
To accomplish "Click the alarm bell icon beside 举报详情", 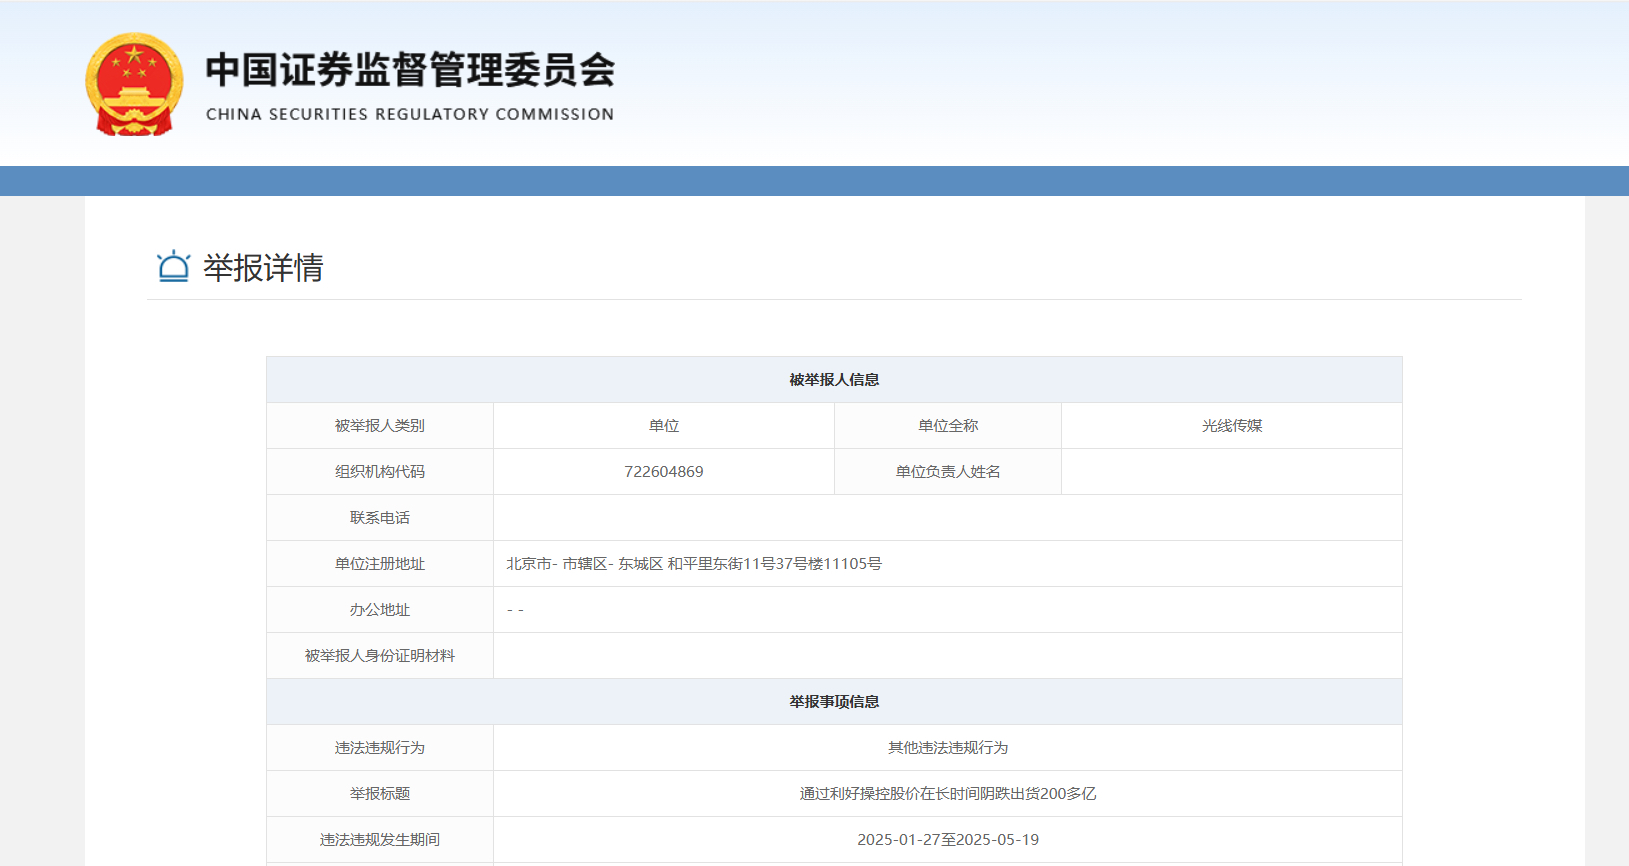I will coord(173,266).
